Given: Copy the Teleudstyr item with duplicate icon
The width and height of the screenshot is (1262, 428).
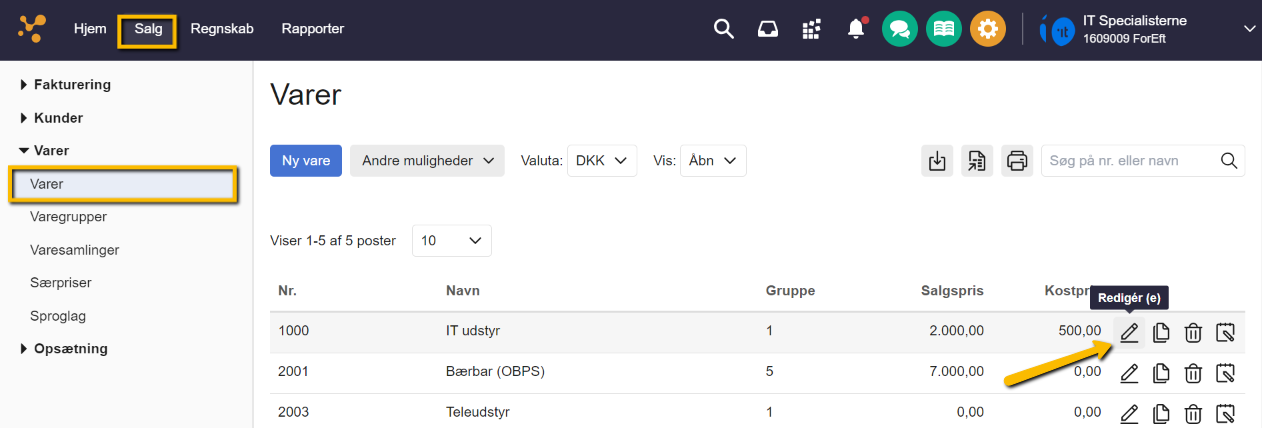Looking at the screenshot, I should tap(1161, 413).
